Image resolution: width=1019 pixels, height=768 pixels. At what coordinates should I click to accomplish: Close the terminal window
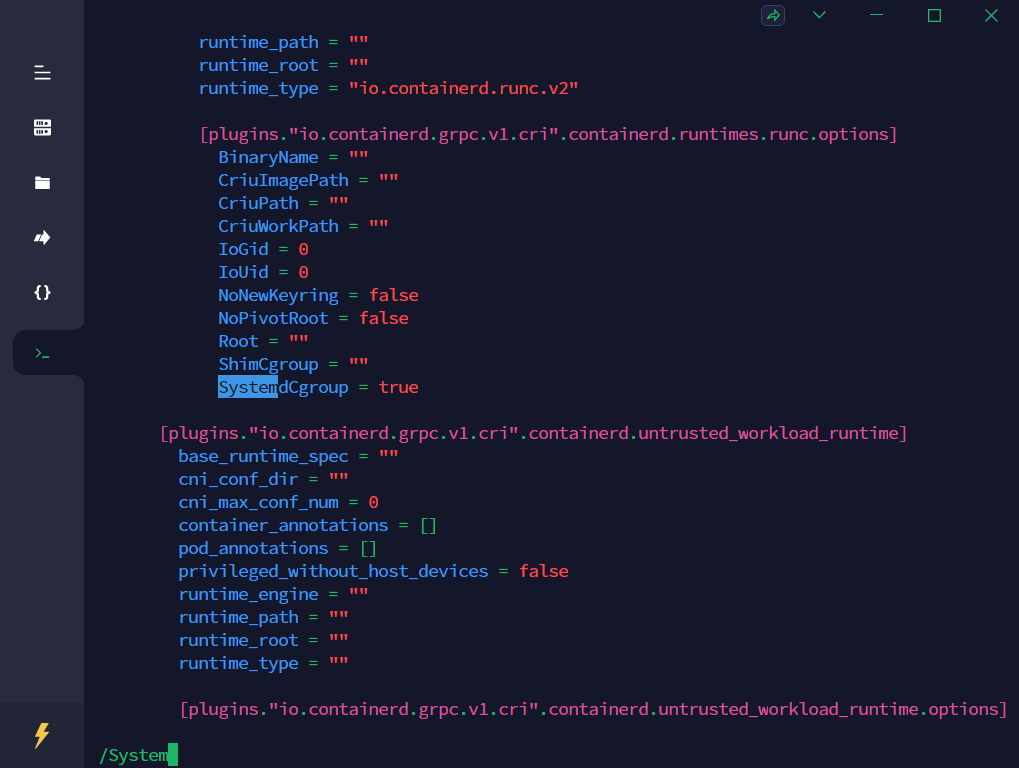pos(991,15)
